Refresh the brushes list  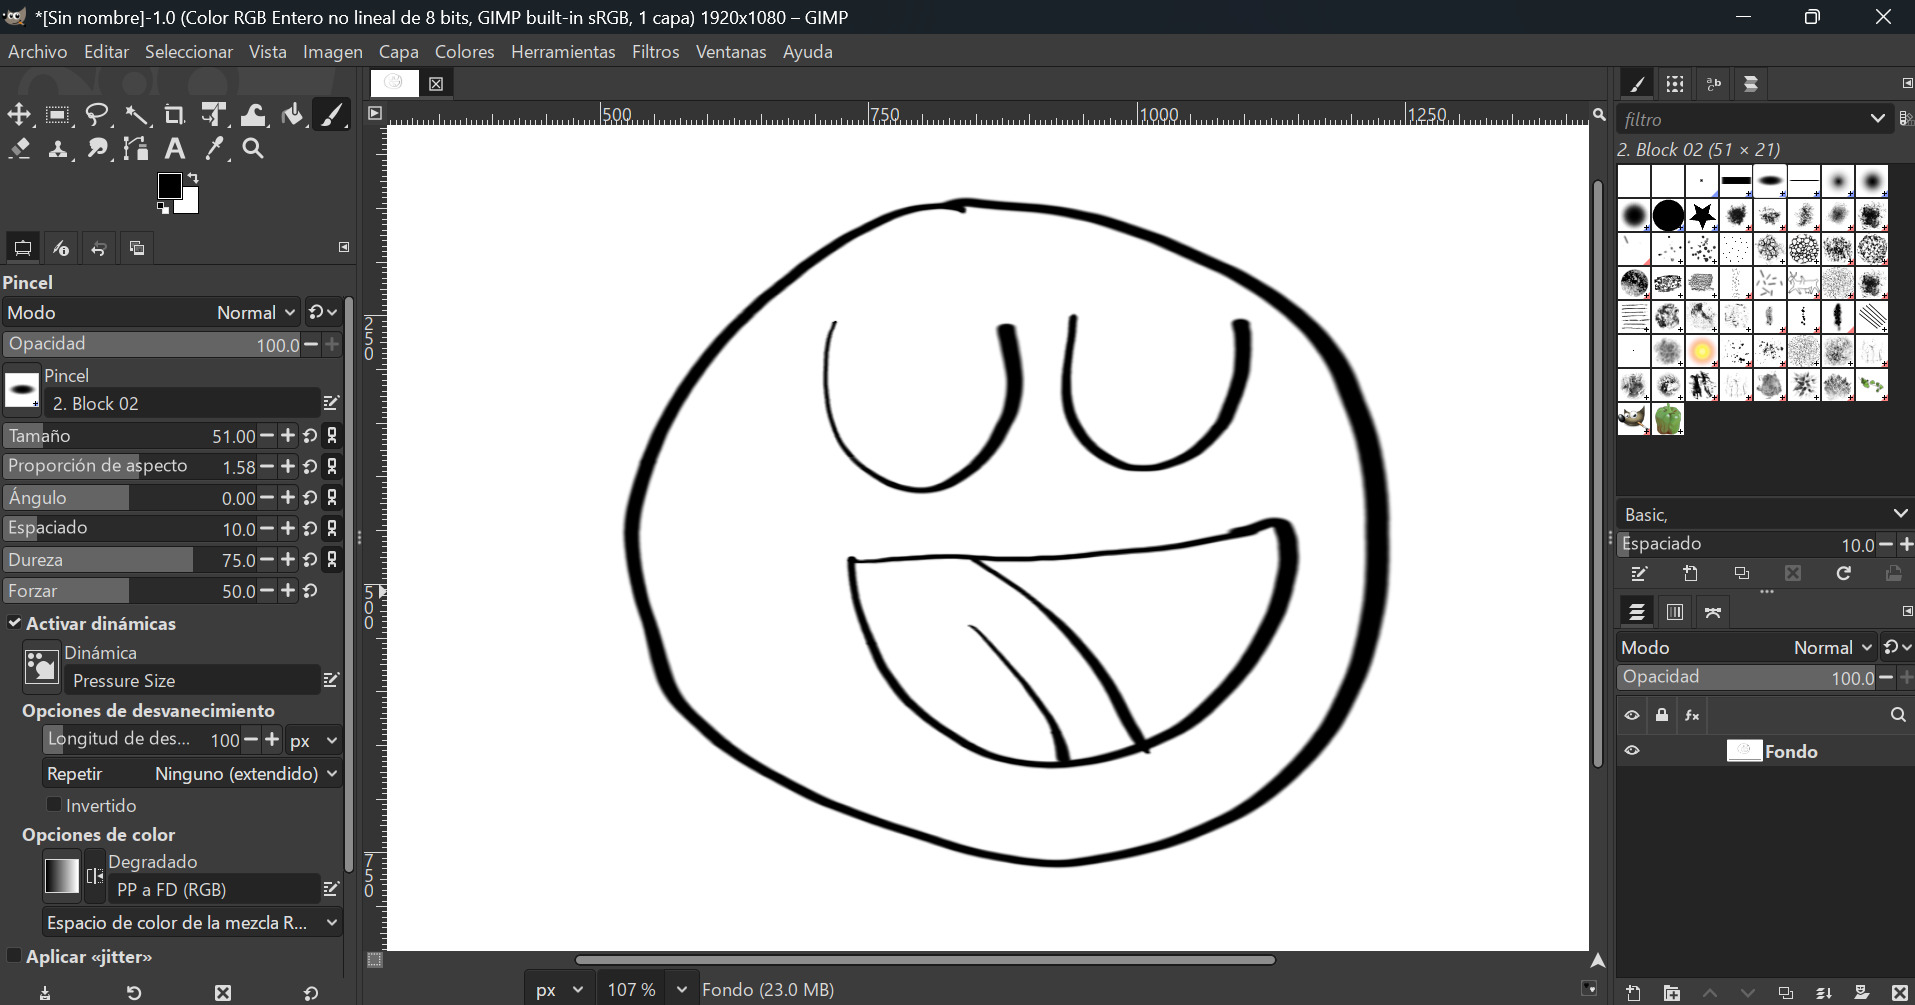[x=1843, y=573]
